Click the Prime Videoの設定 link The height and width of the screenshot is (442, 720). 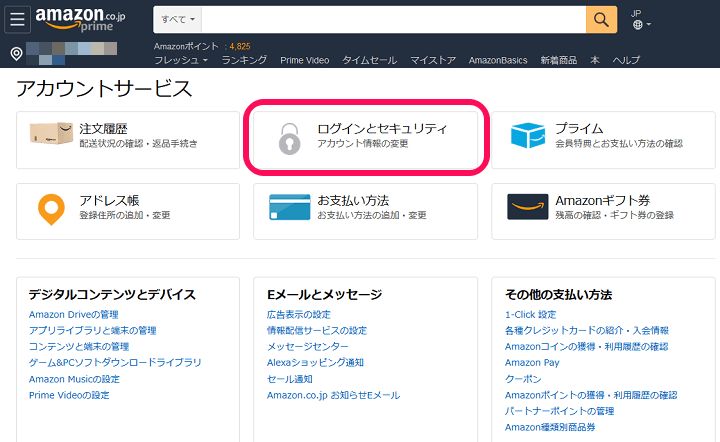69,395
